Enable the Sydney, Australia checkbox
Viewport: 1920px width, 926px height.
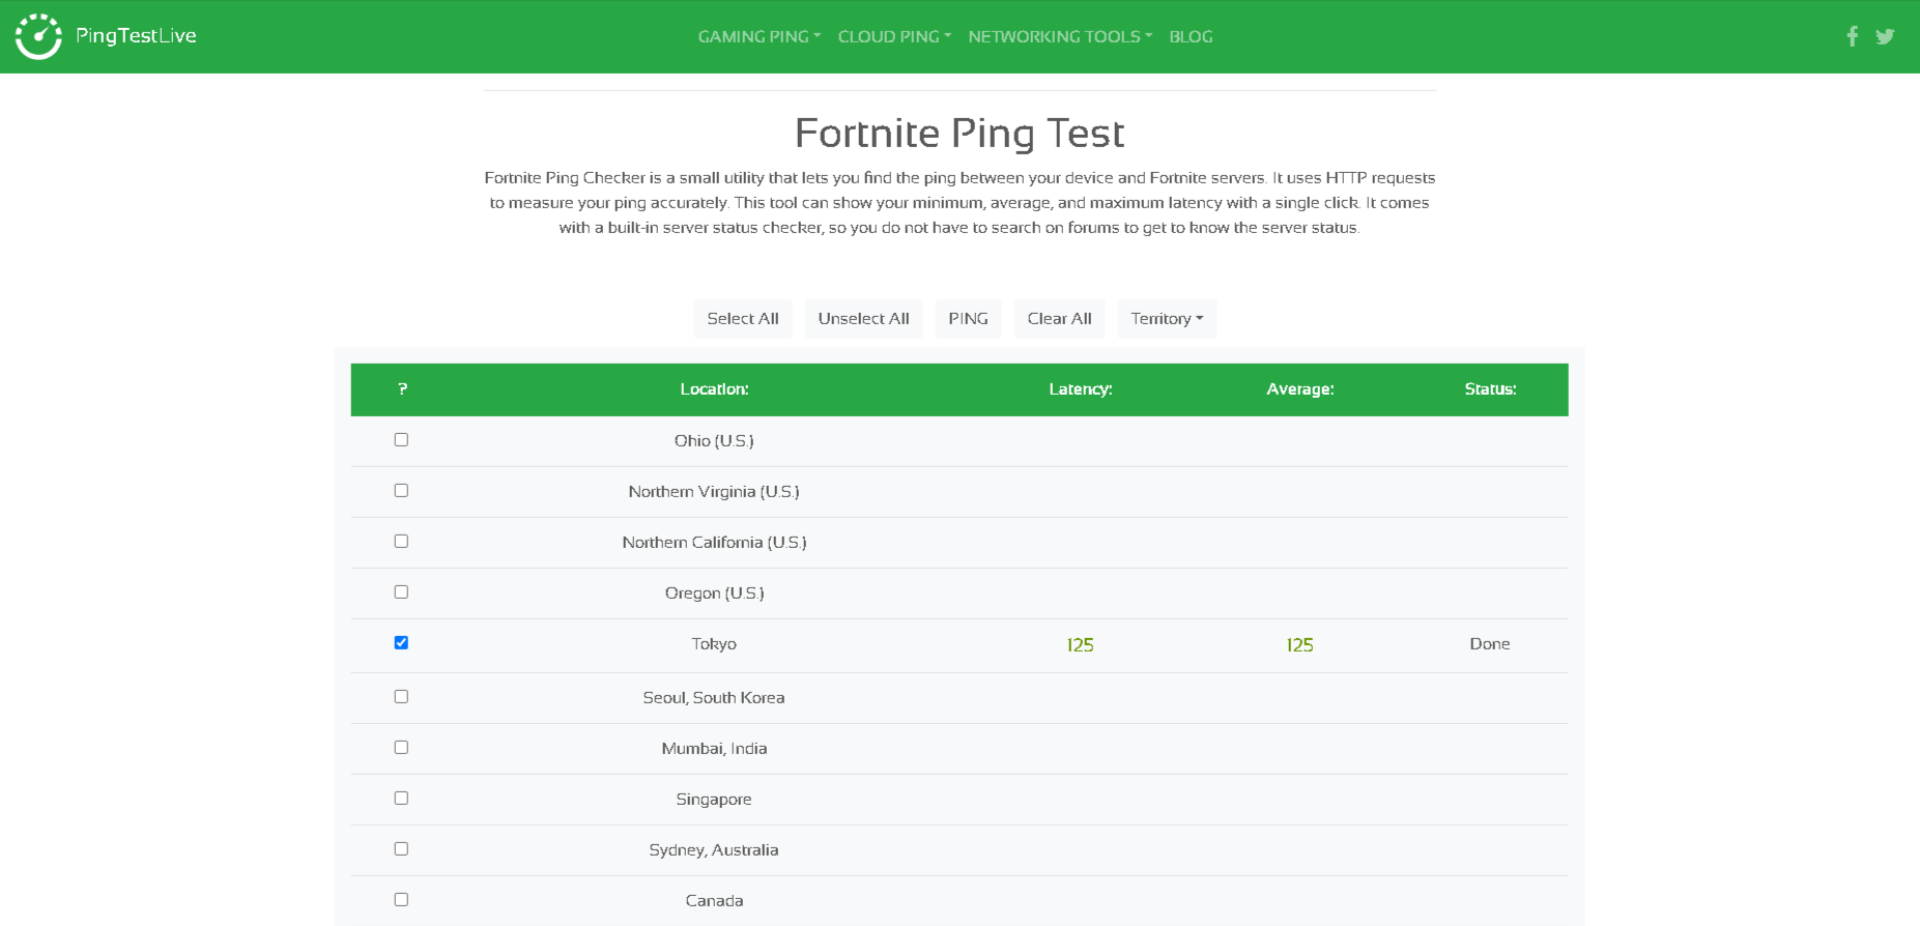[x=401, y=849]
